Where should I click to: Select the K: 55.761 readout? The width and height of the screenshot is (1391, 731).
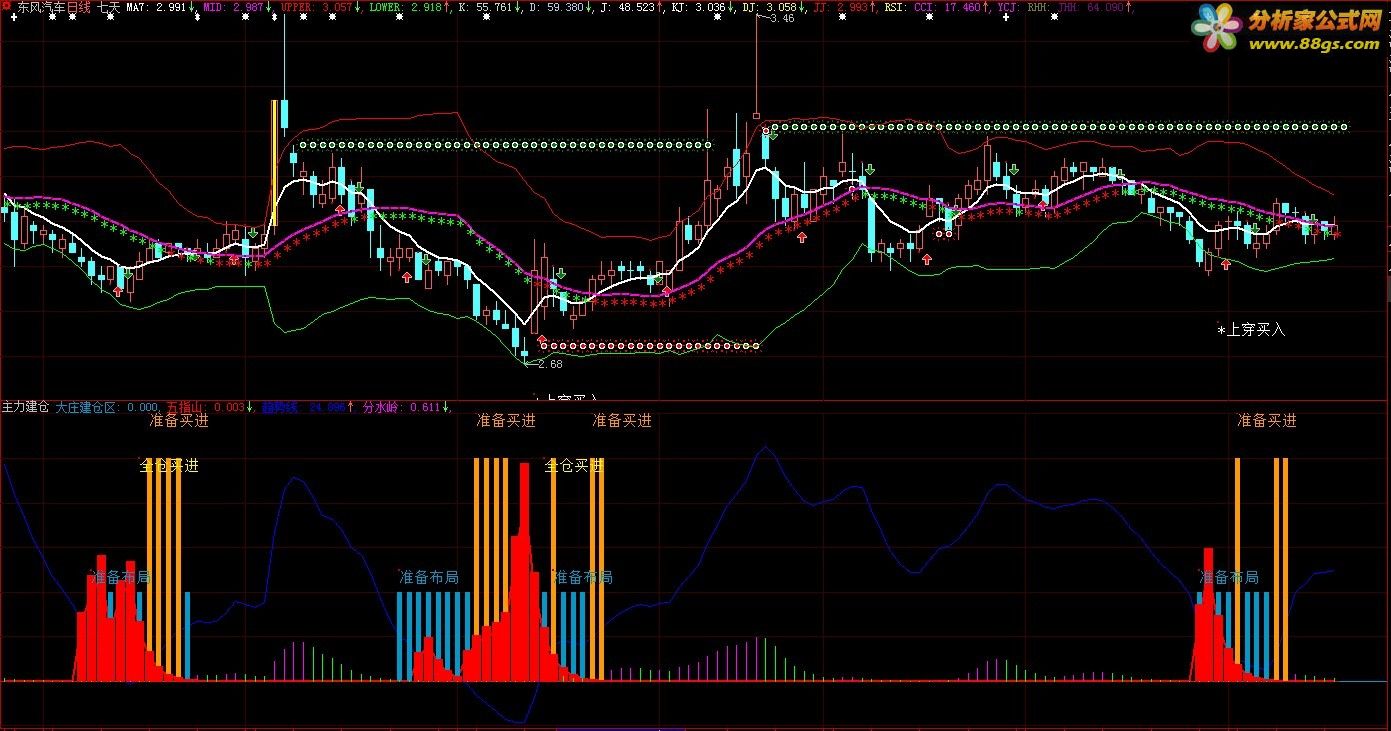click(484, 7)
